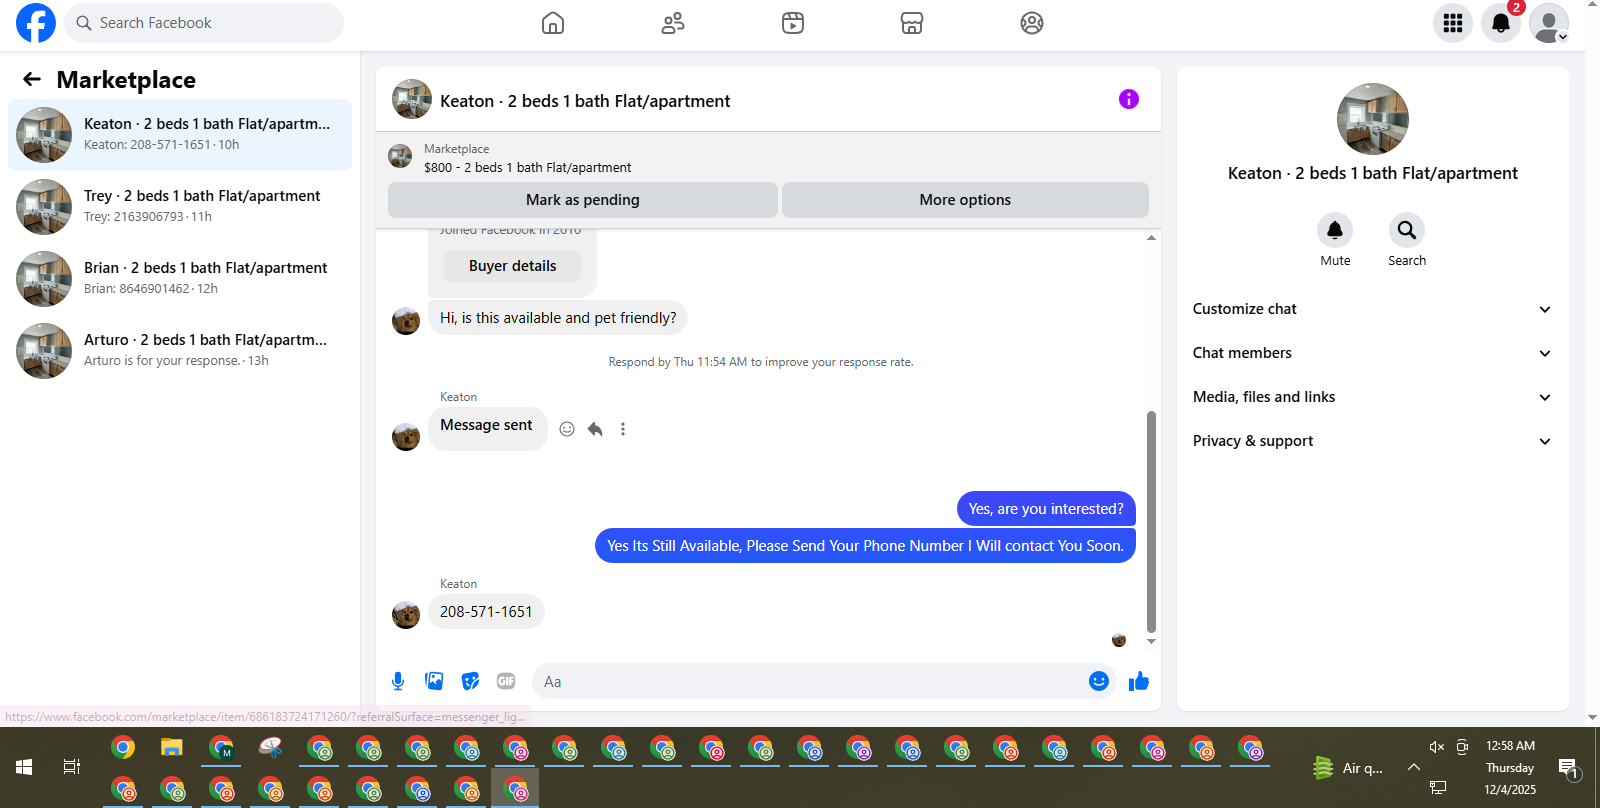
Task: Expand Customize chat section
Action: tap(1372, 309)
